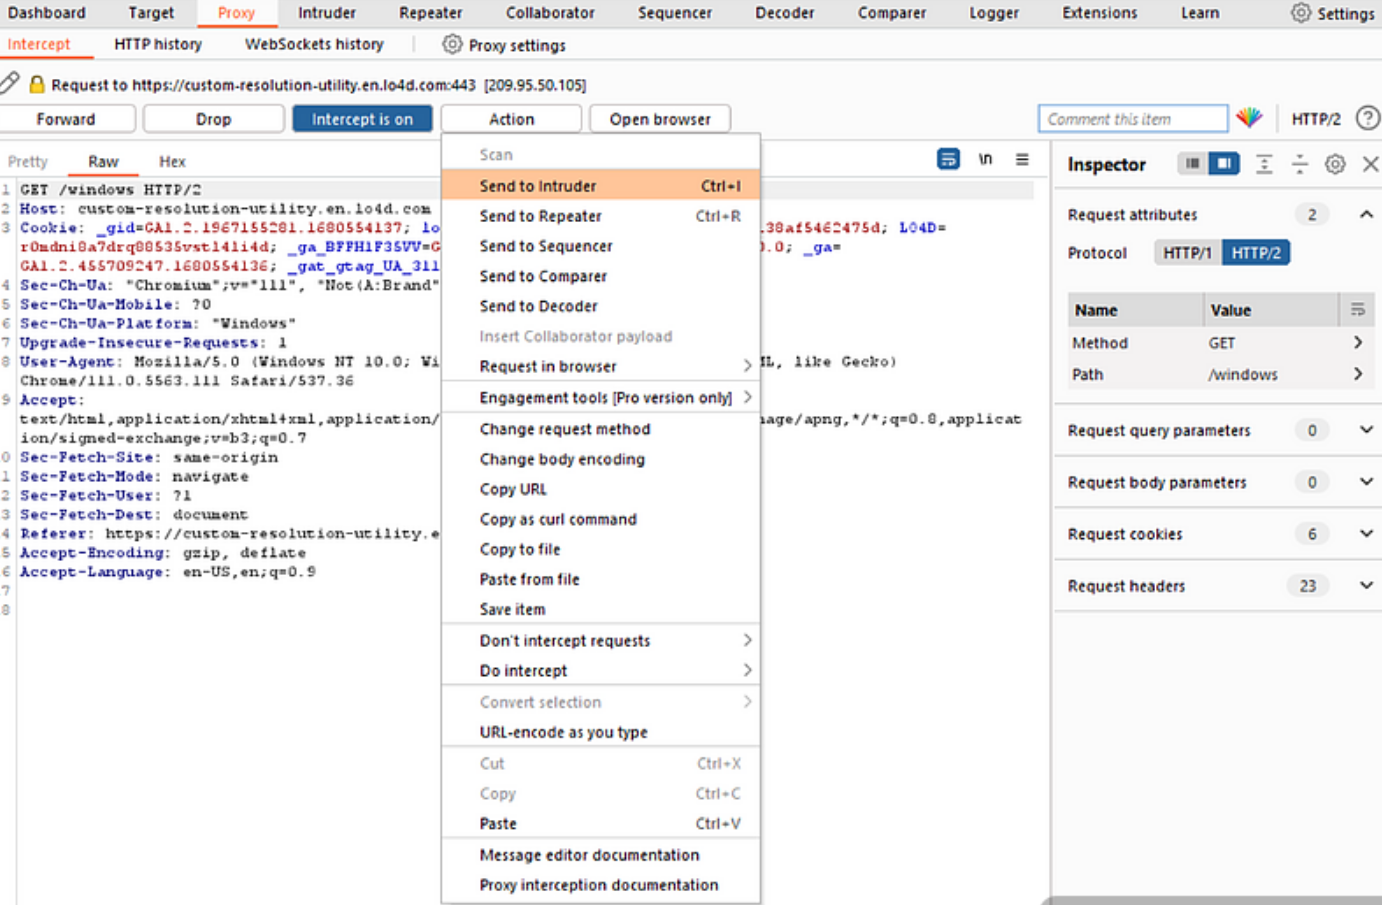The width and height of the screenshot is (1382, 905).
Task: Open the help question mark icon
Action: [x=1367, y=118]
